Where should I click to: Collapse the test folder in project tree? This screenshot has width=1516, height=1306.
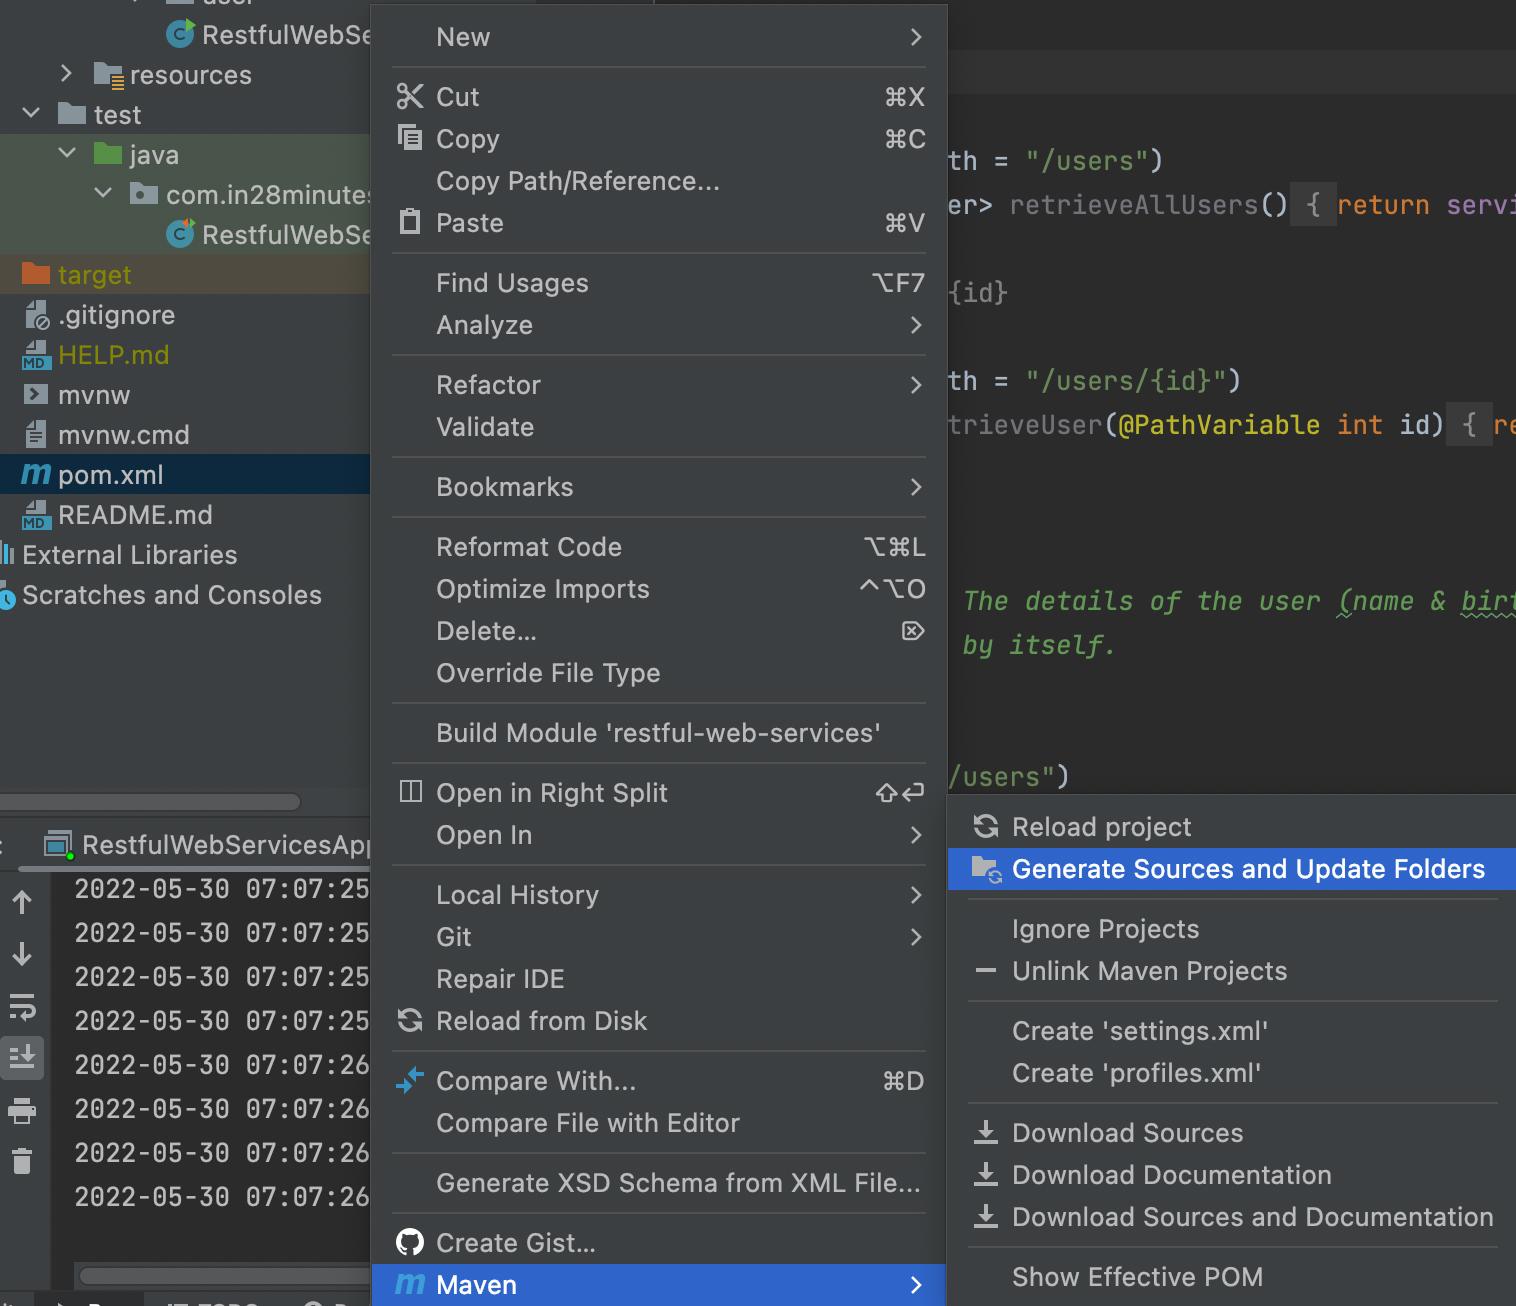[30, 114]
